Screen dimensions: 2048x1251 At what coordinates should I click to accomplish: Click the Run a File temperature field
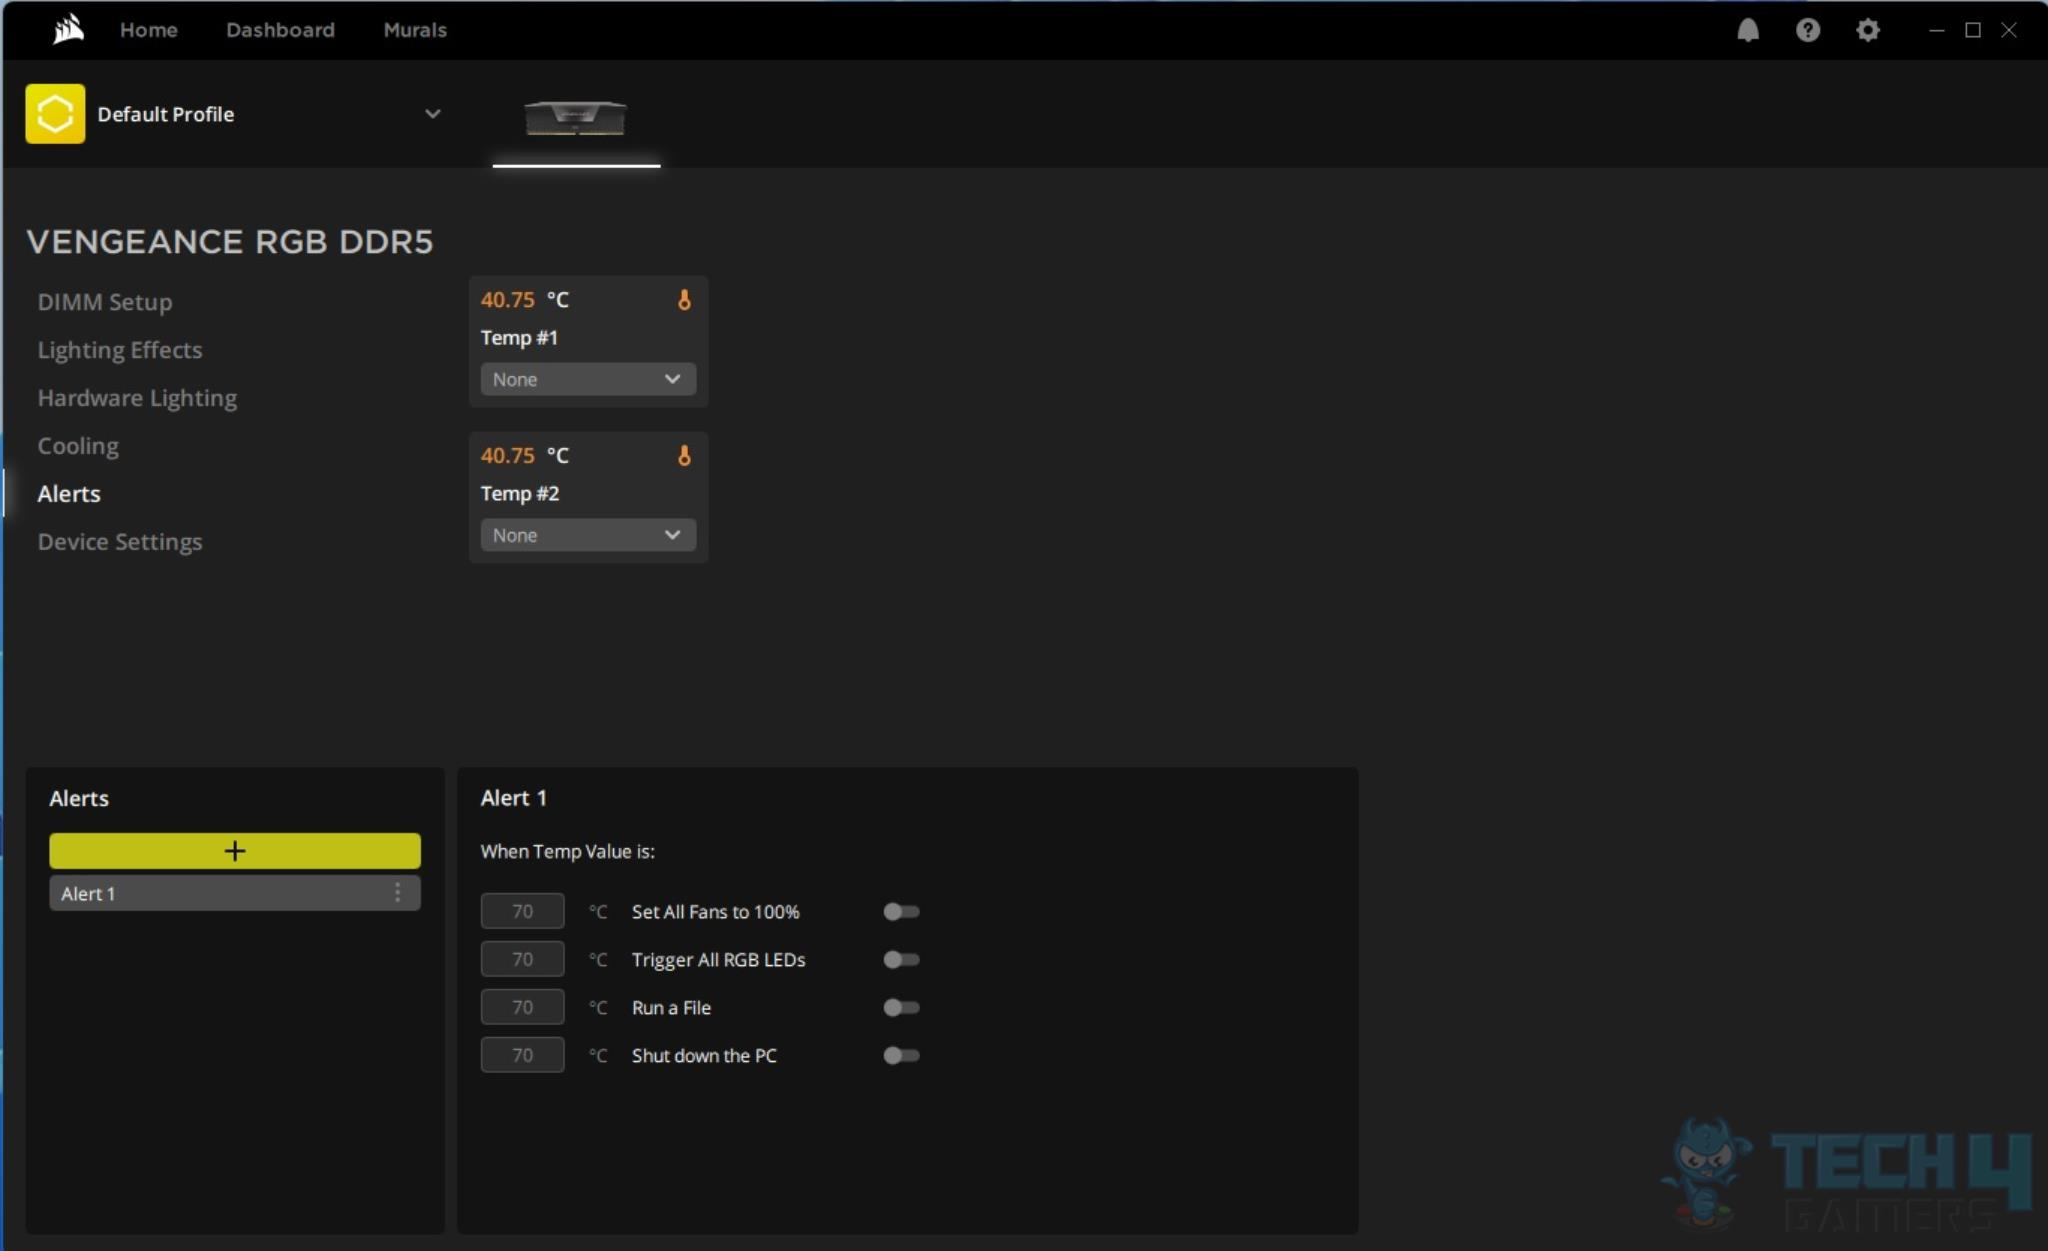[x=522, y=1008]
